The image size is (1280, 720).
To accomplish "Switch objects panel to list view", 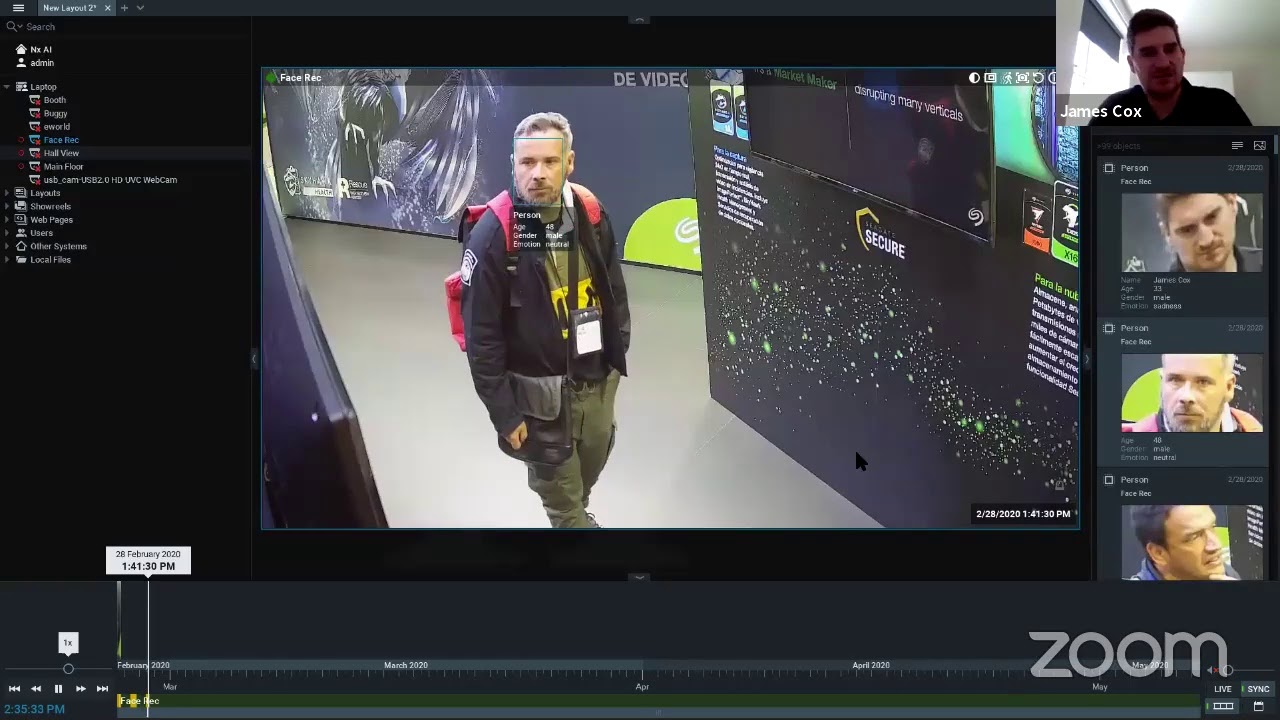I will [1237, 146].
